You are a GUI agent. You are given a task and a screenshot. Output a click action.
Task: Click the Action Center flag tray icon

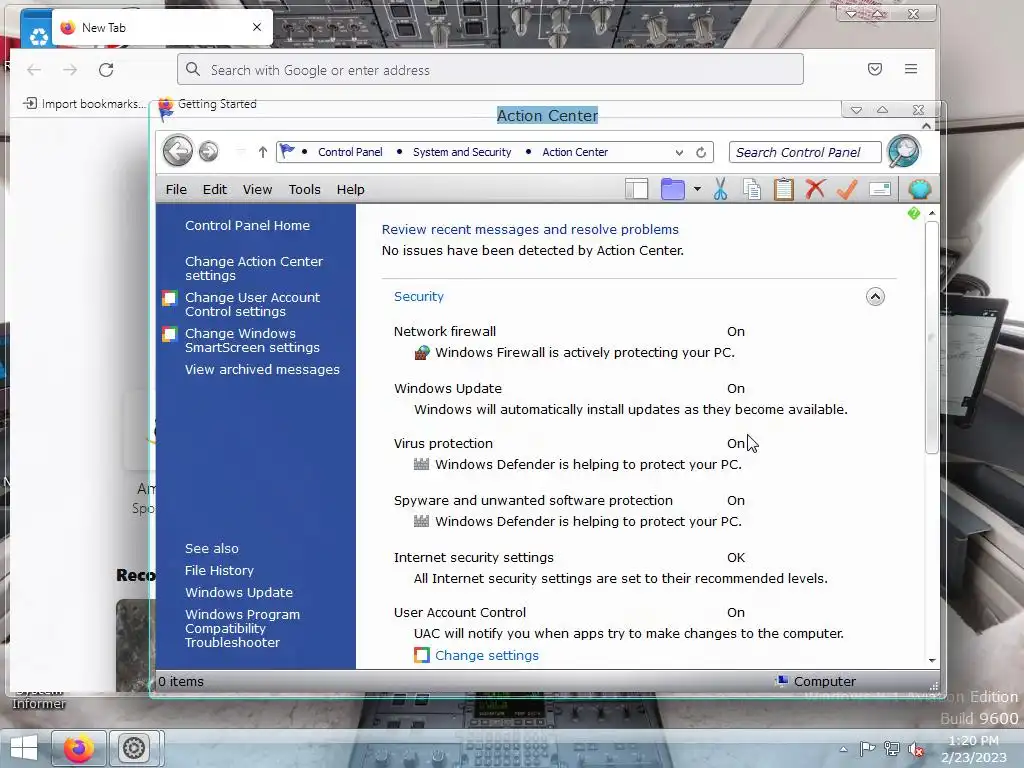click(867, 748)
